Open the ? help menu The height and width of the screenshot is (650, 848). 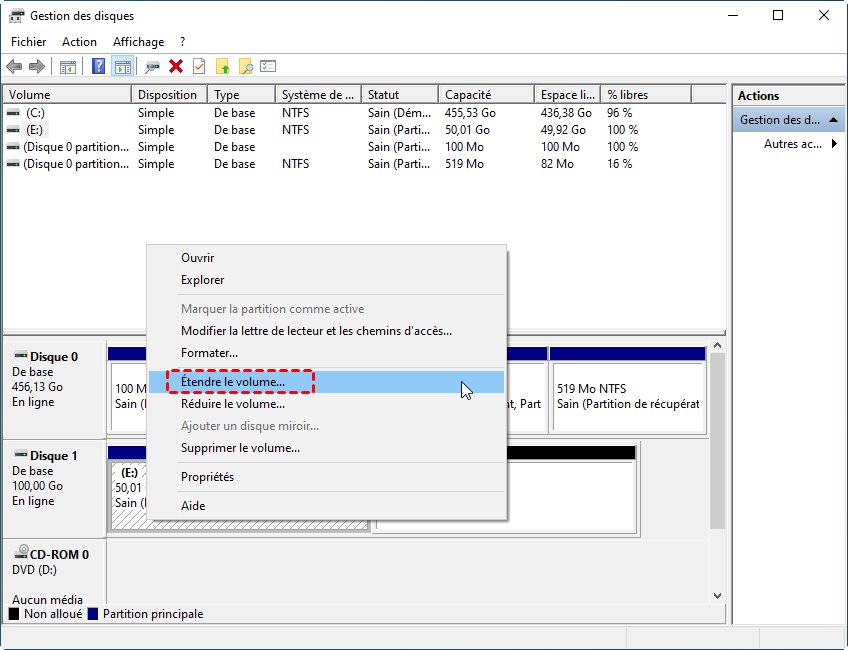[183, 42]
